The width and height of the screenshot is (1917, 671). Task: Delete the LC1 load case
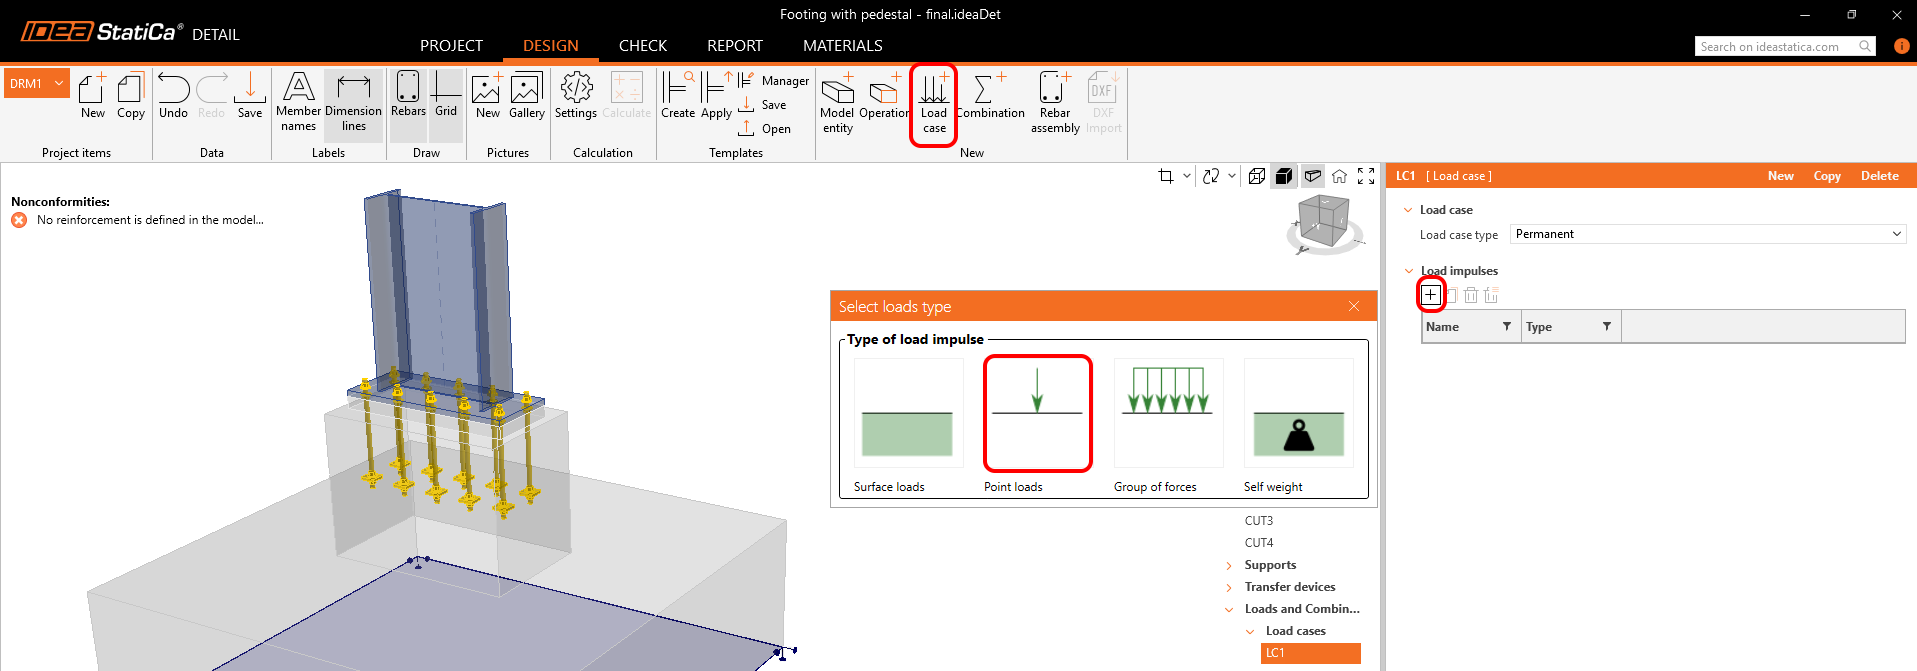click(x=1879, y=176)
